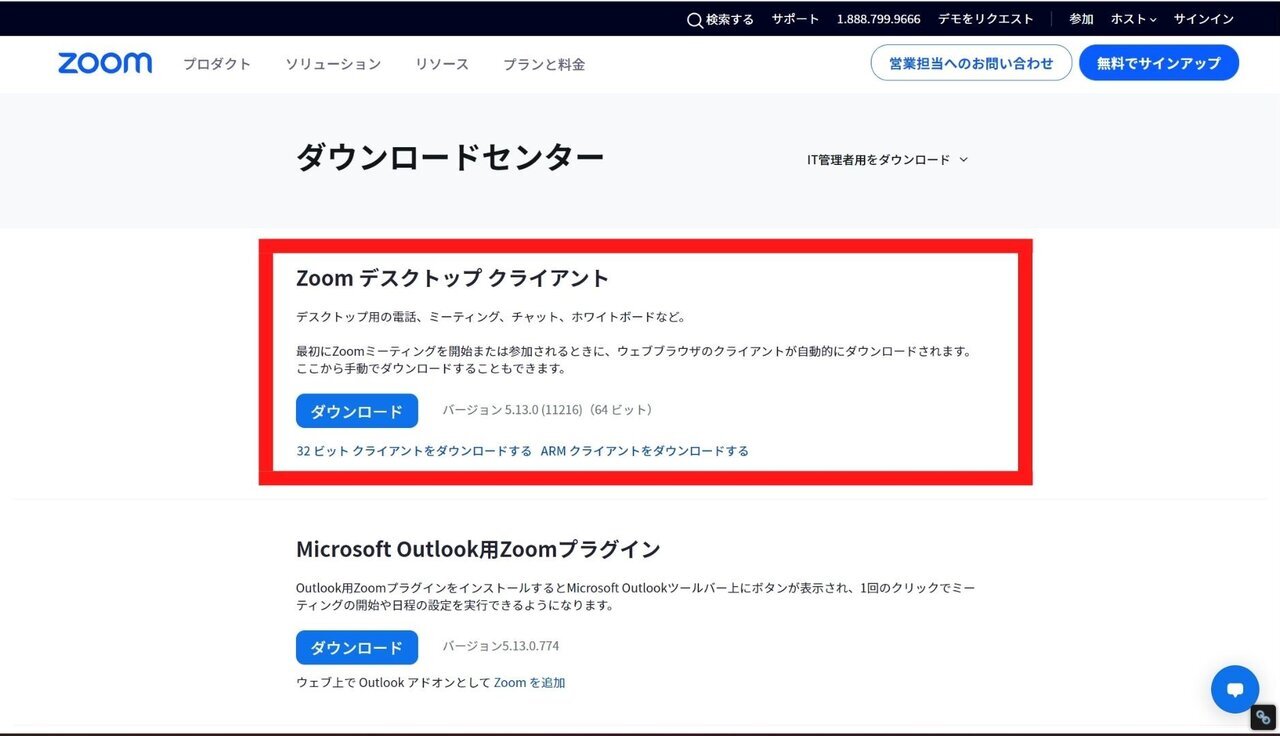The width and height of the screenshot is (1280, 736).
Task: Click 32 ビット クライアントをダウンロードする link
Action: [x=414, y=451]
